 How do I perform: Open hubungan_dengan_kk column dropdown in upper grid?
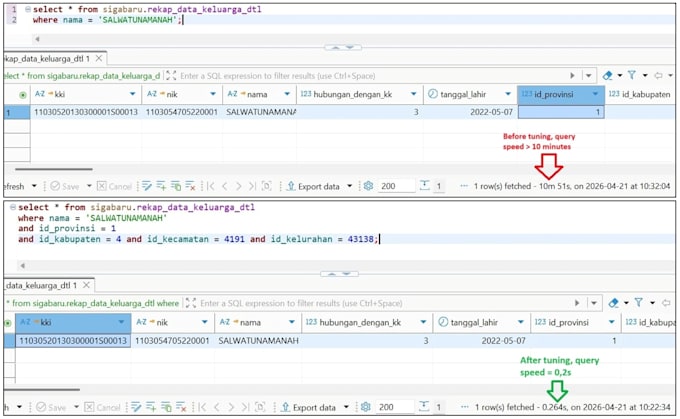click(x=413, y=94)
